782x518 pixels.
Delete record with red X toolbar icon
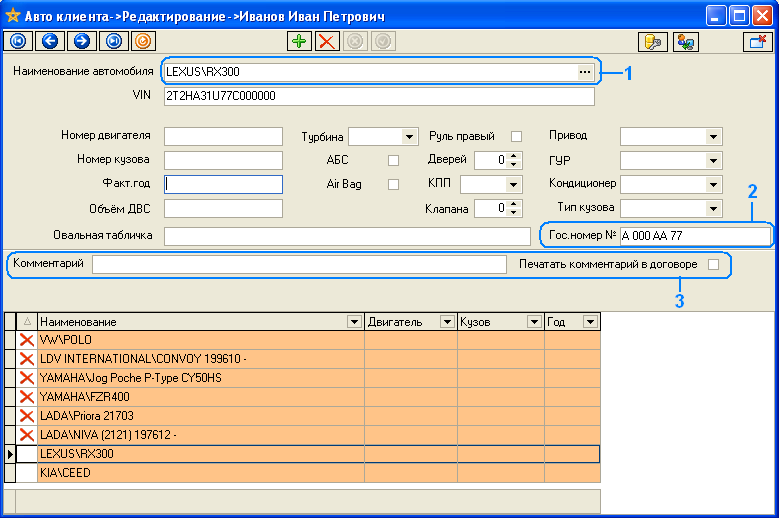pos(327,41)
